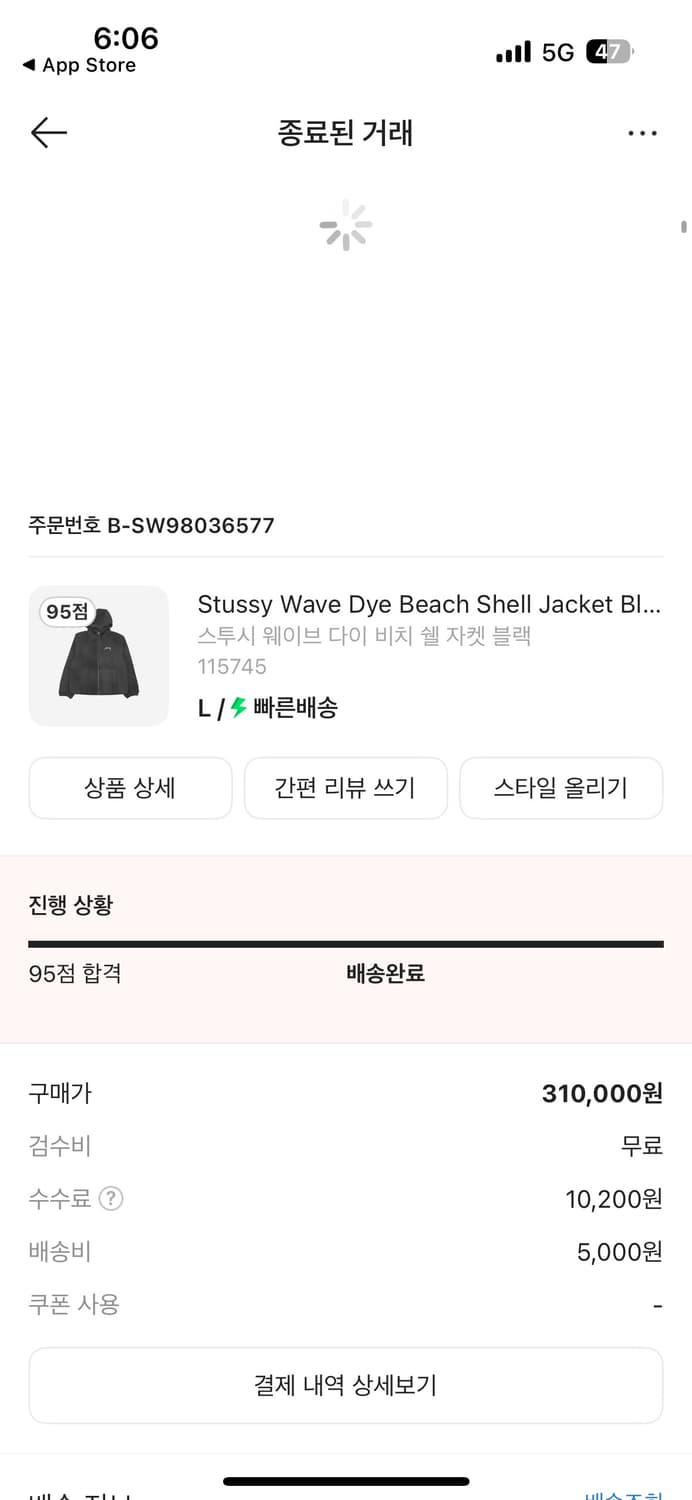Return to App Store via the top-left link
Image resolution: width=692 pixels, height=1500 pixels.
click(x=79, y=65)
